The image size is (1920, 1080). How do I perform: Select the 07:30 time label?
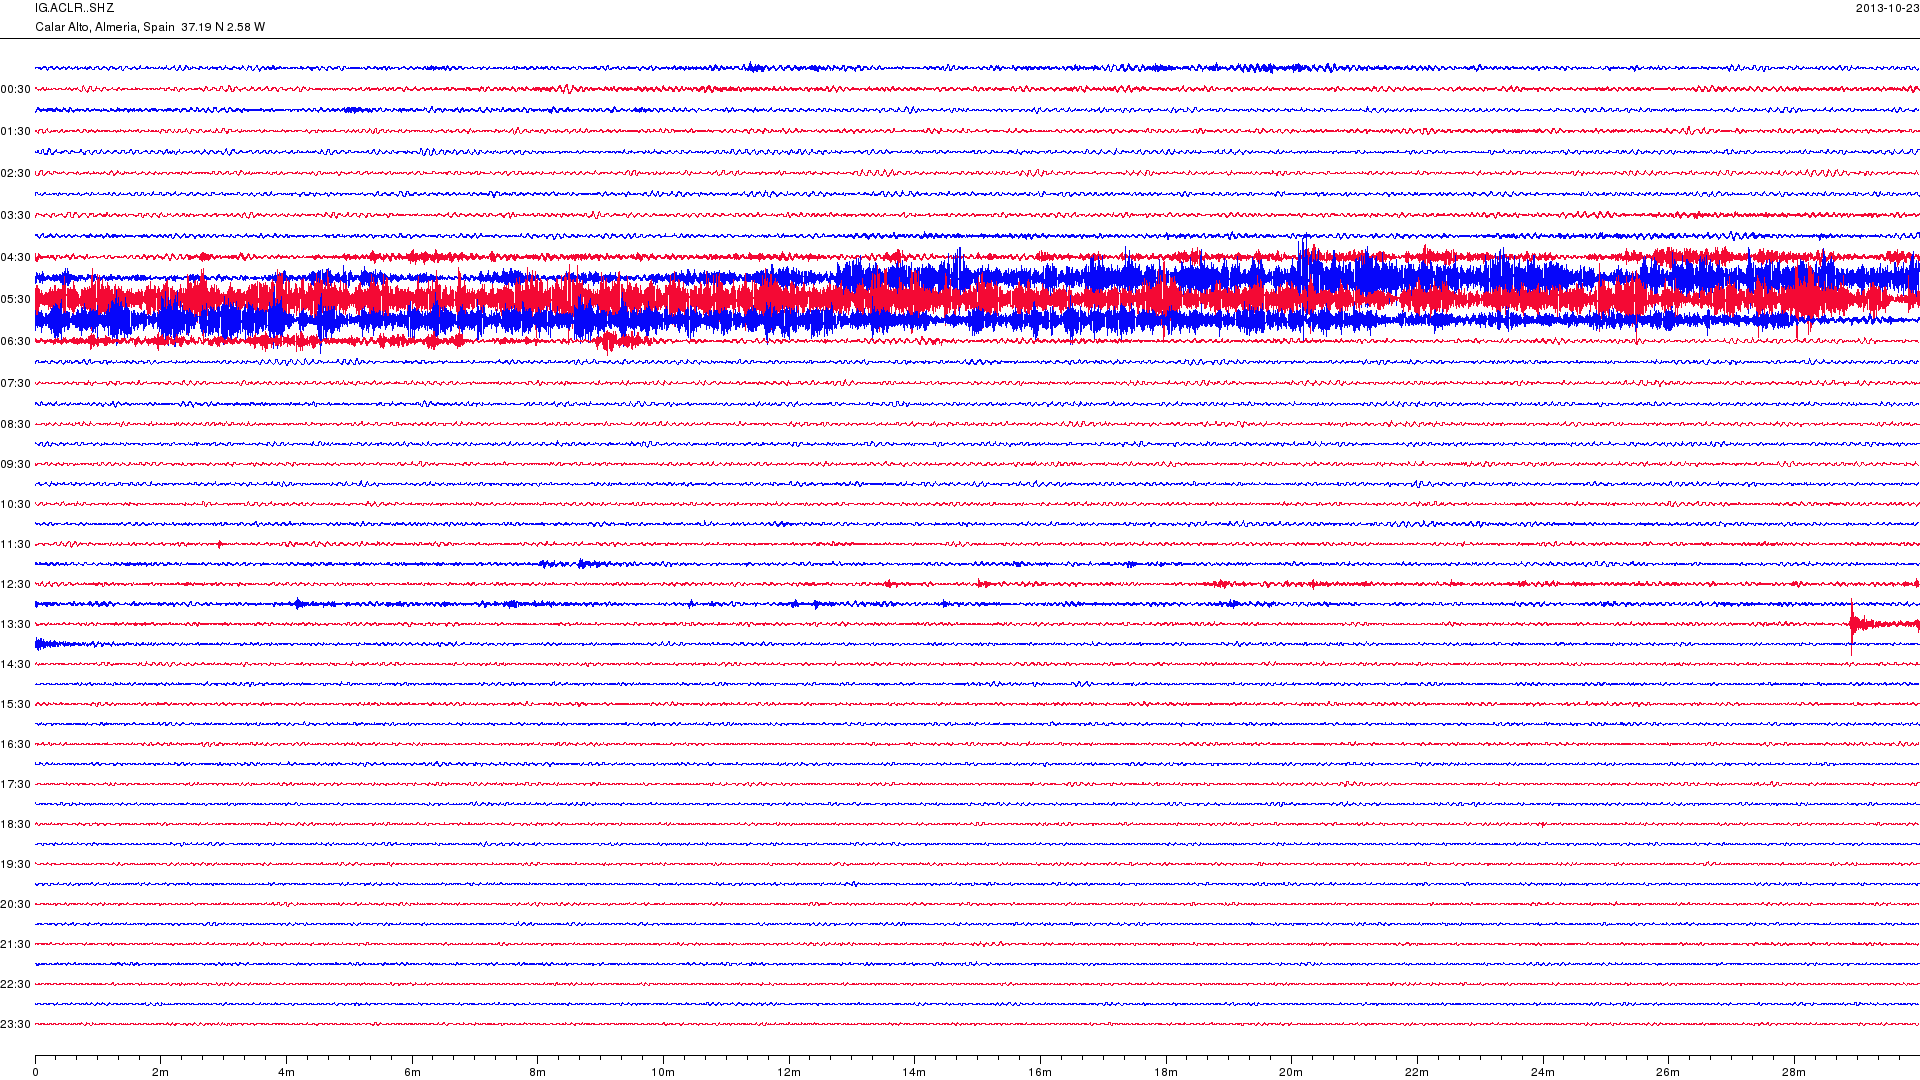tap(15, 384)
